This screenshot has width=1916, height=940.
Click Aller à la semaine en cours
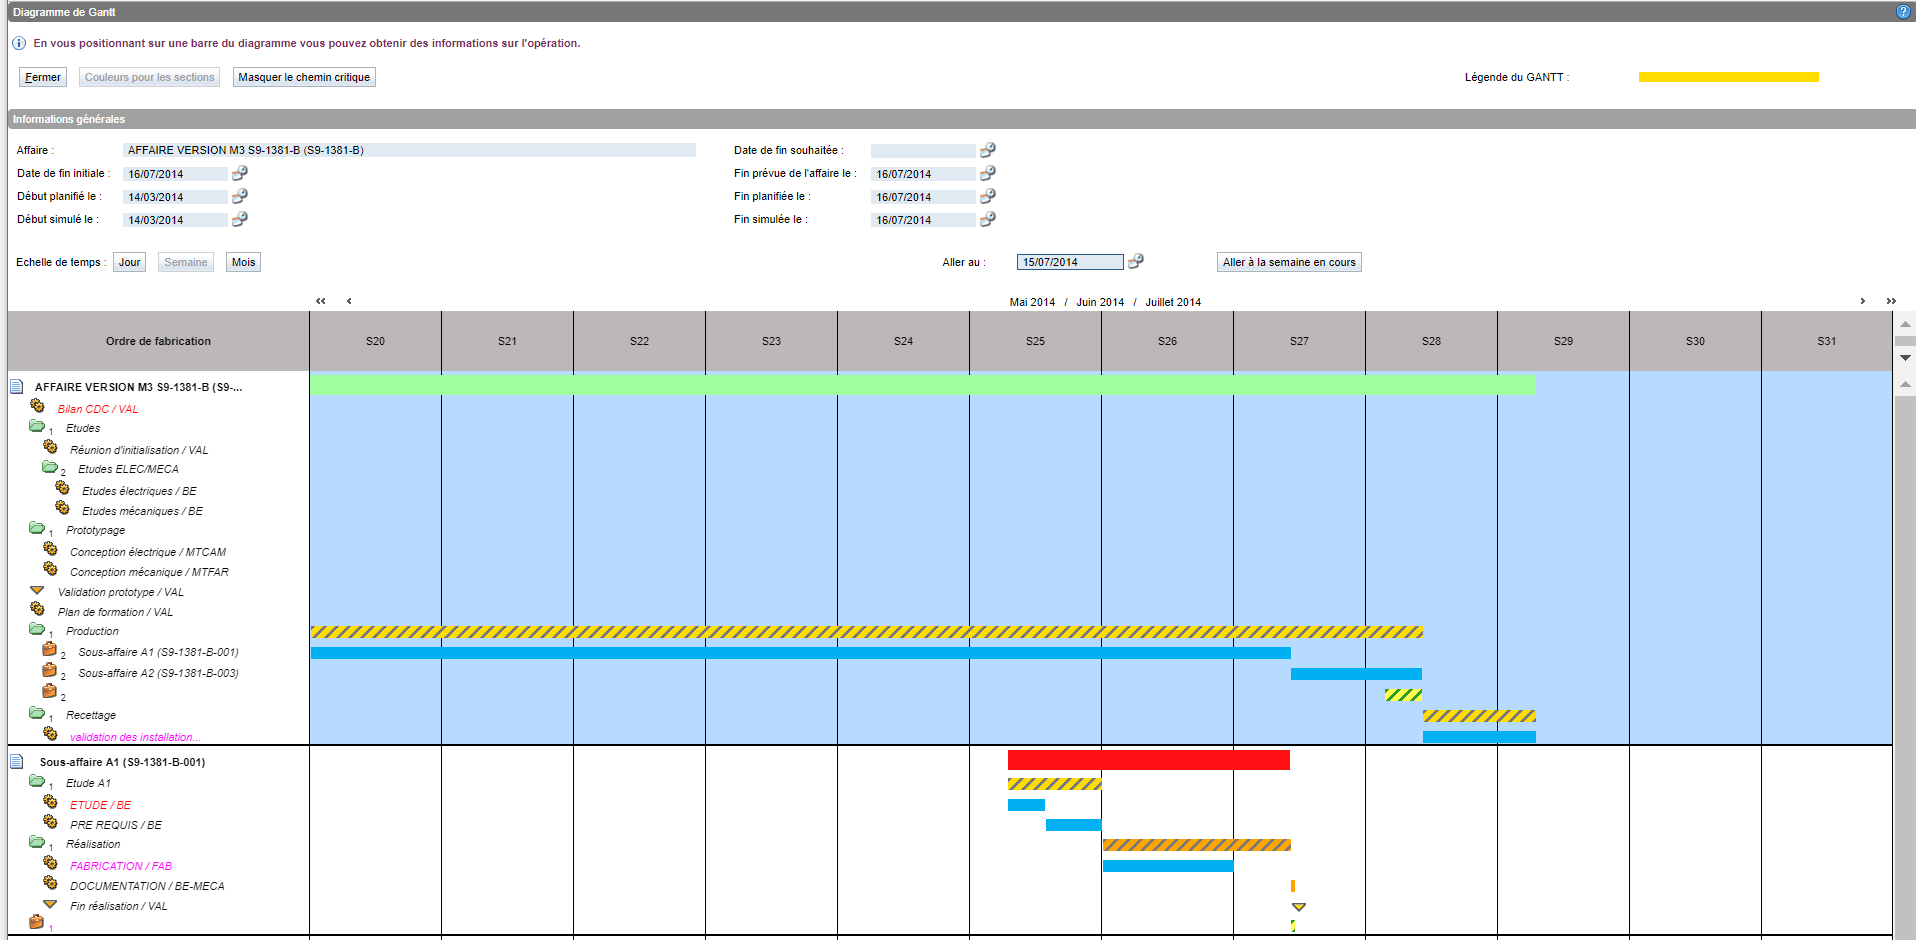click(x=1289, y=262)
